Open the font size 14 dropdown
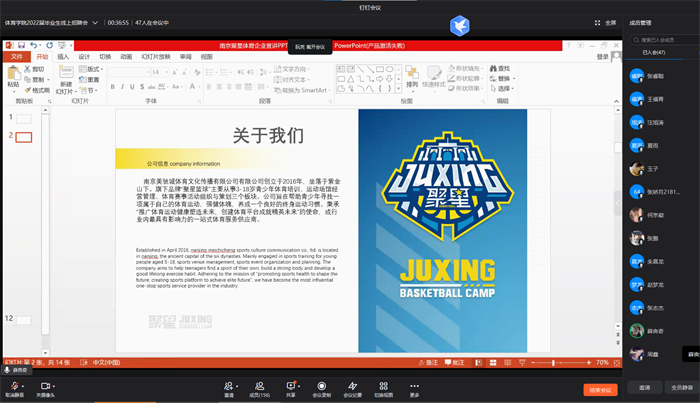This screenshot has width=700, height=403. point(167,72)
